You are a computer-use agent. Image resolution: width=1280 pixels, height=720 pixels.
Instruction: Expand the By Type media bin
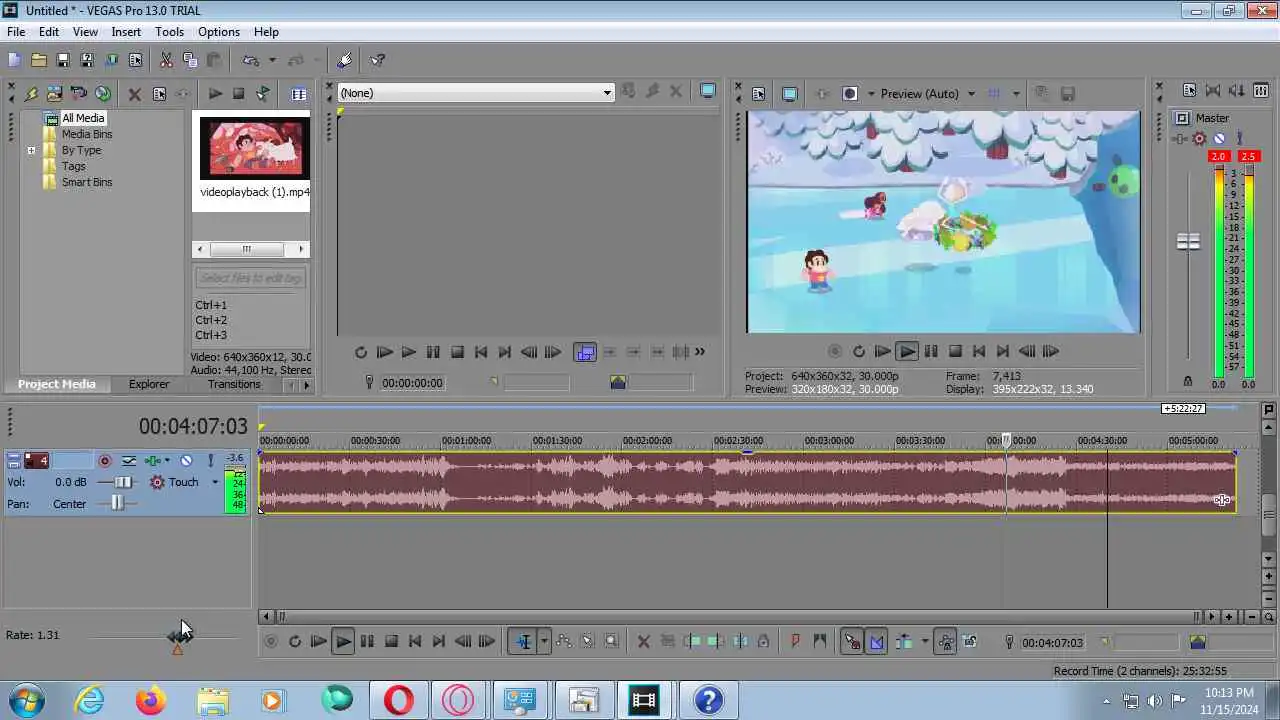pyautogui.click(x=31, y=150)
